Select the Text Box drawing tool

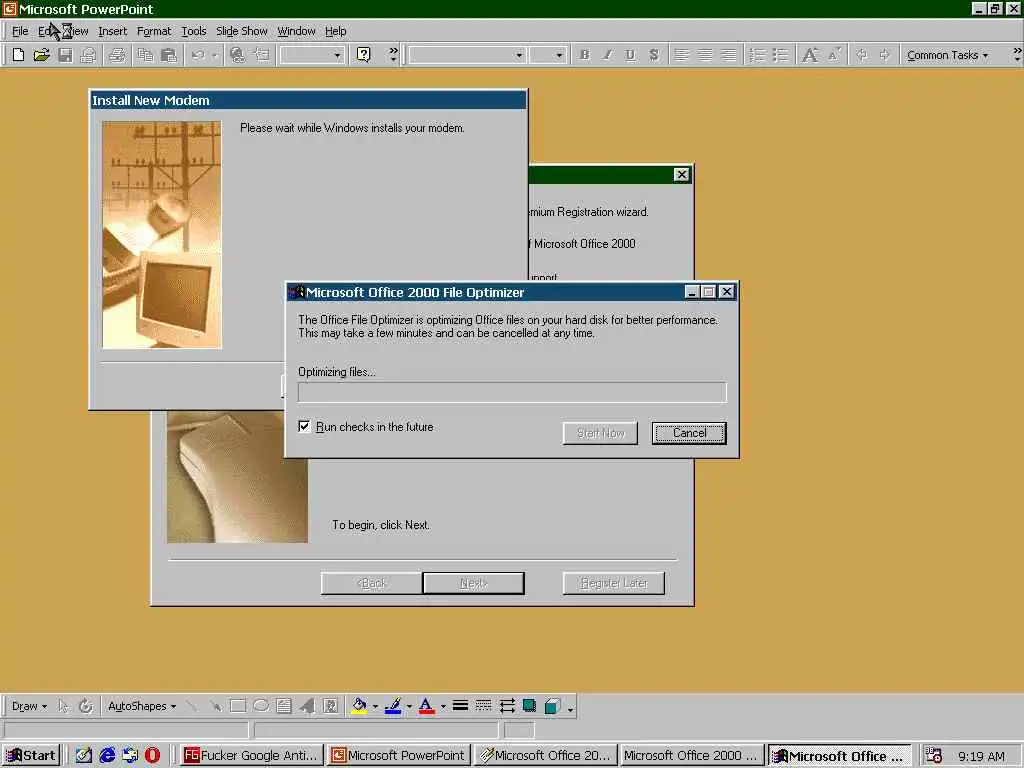click(x=283, y=705)
